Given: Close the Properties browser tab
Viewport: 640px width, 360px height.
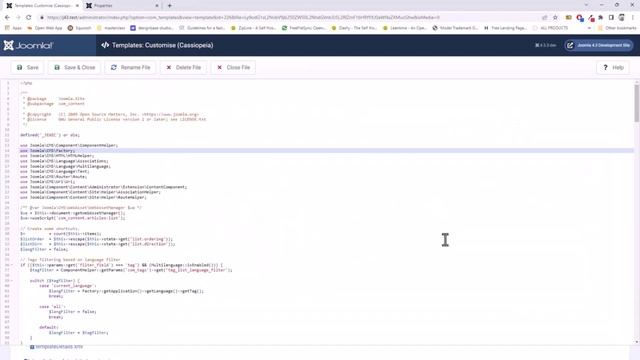Looking at the screenshot, I should pyautogui.click(x=157, y=6).
